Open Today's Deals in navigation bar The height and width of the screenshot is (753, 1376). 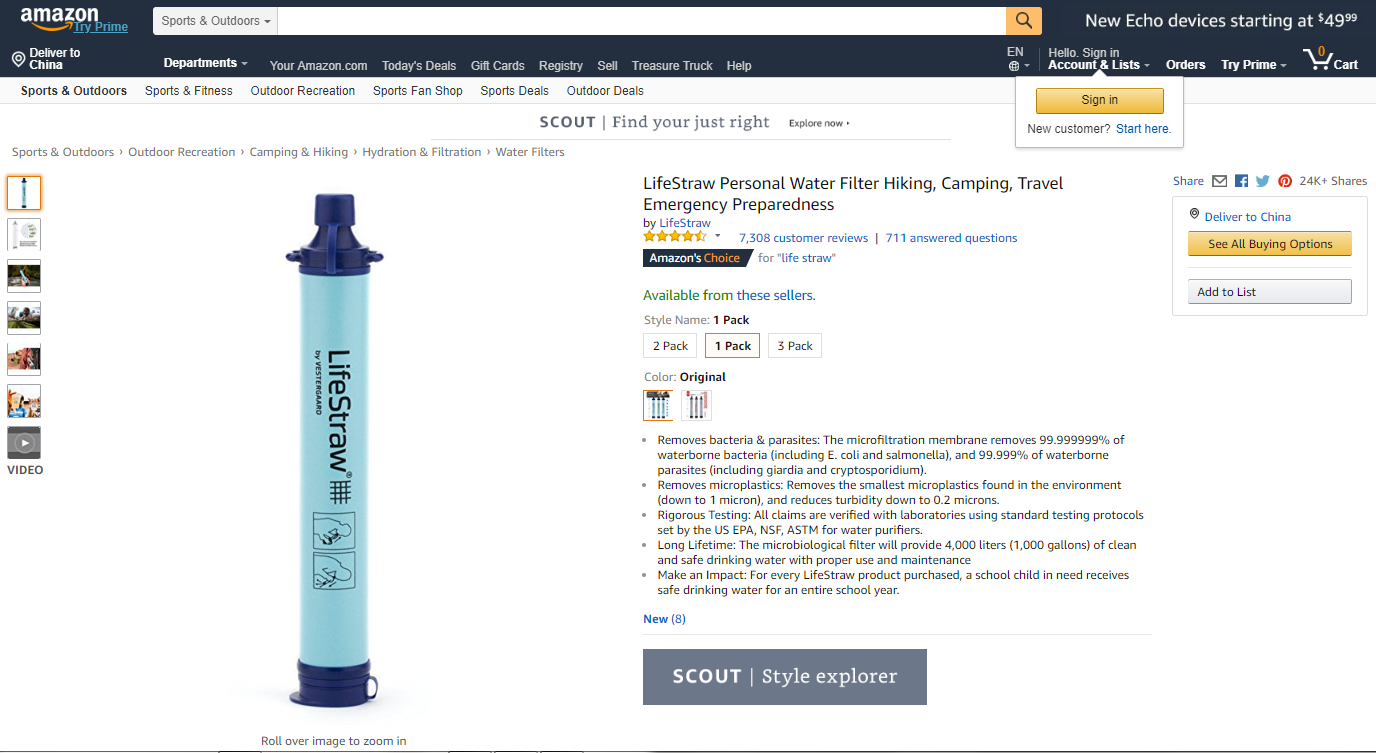(419, 66)
